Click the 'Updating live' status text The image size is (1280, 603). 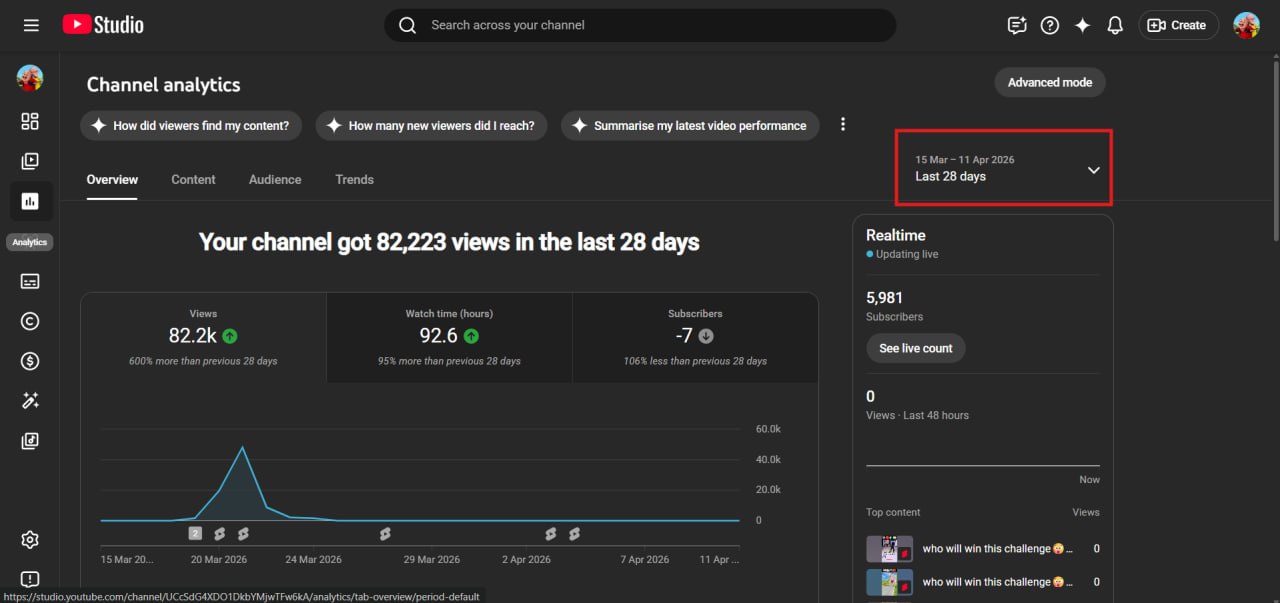[x=907, y=254]
